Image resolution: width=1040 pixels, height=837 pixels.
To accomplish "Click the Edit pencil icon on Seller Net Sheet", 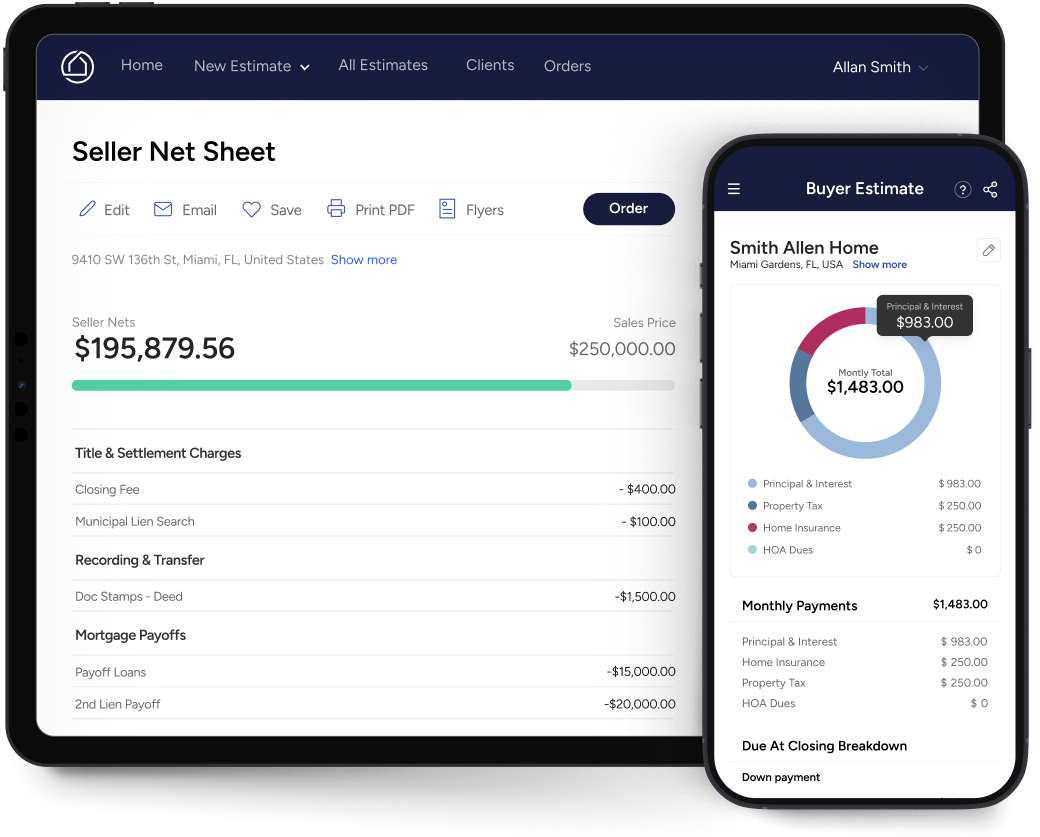I will tap(88, 209).
